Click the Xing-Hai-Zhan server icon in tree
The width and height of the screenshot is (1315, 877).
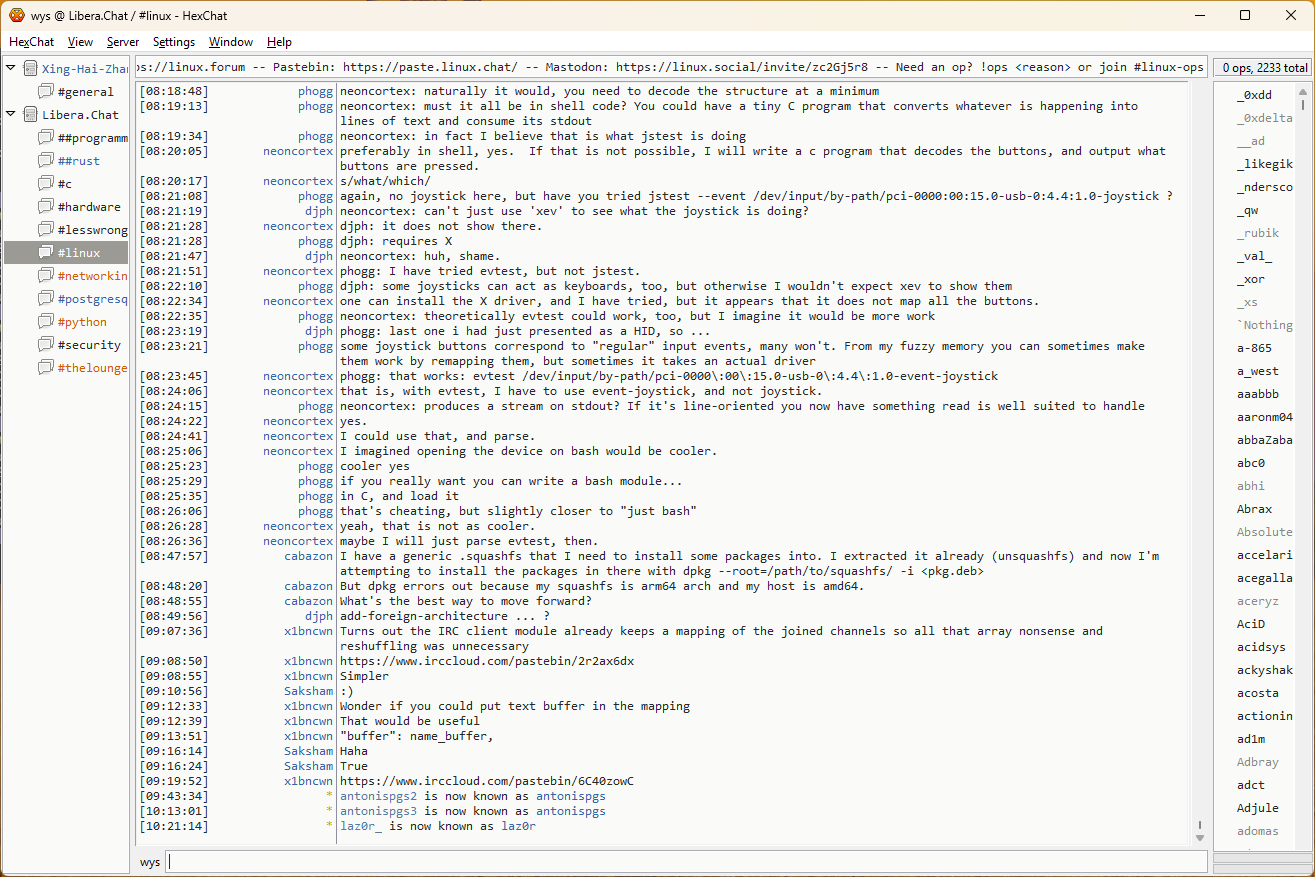(x=30, y=69)
